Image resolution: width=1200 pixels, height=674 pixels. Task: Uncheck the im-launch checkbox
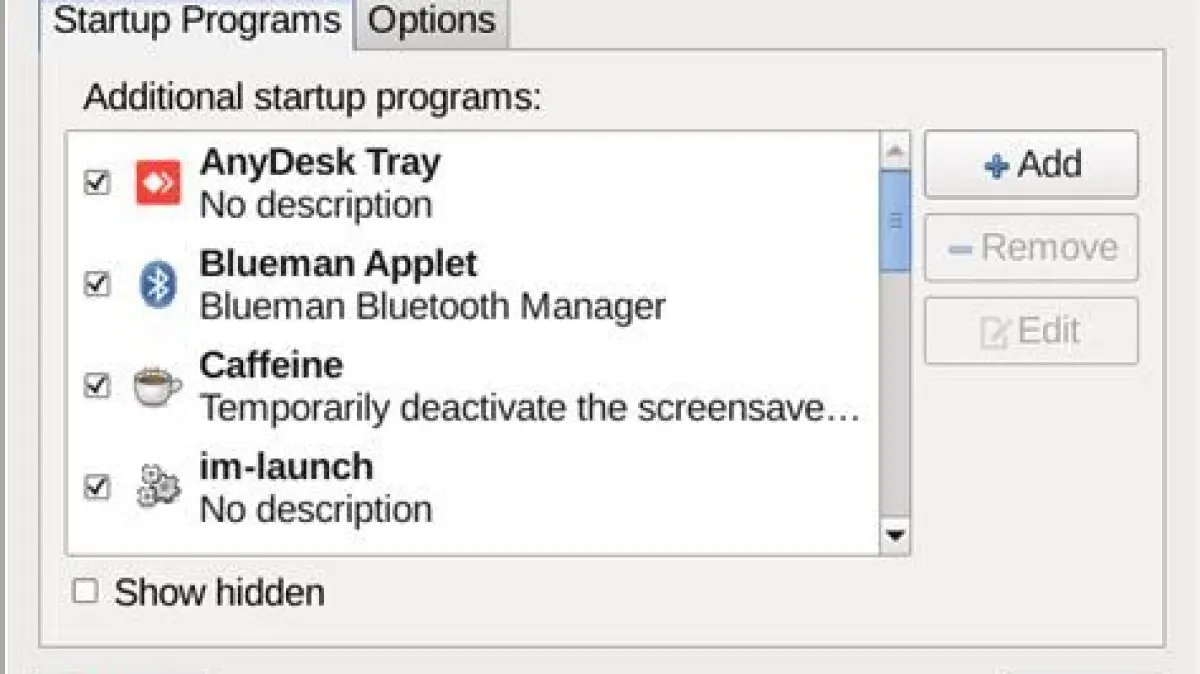tap(96, 488)
